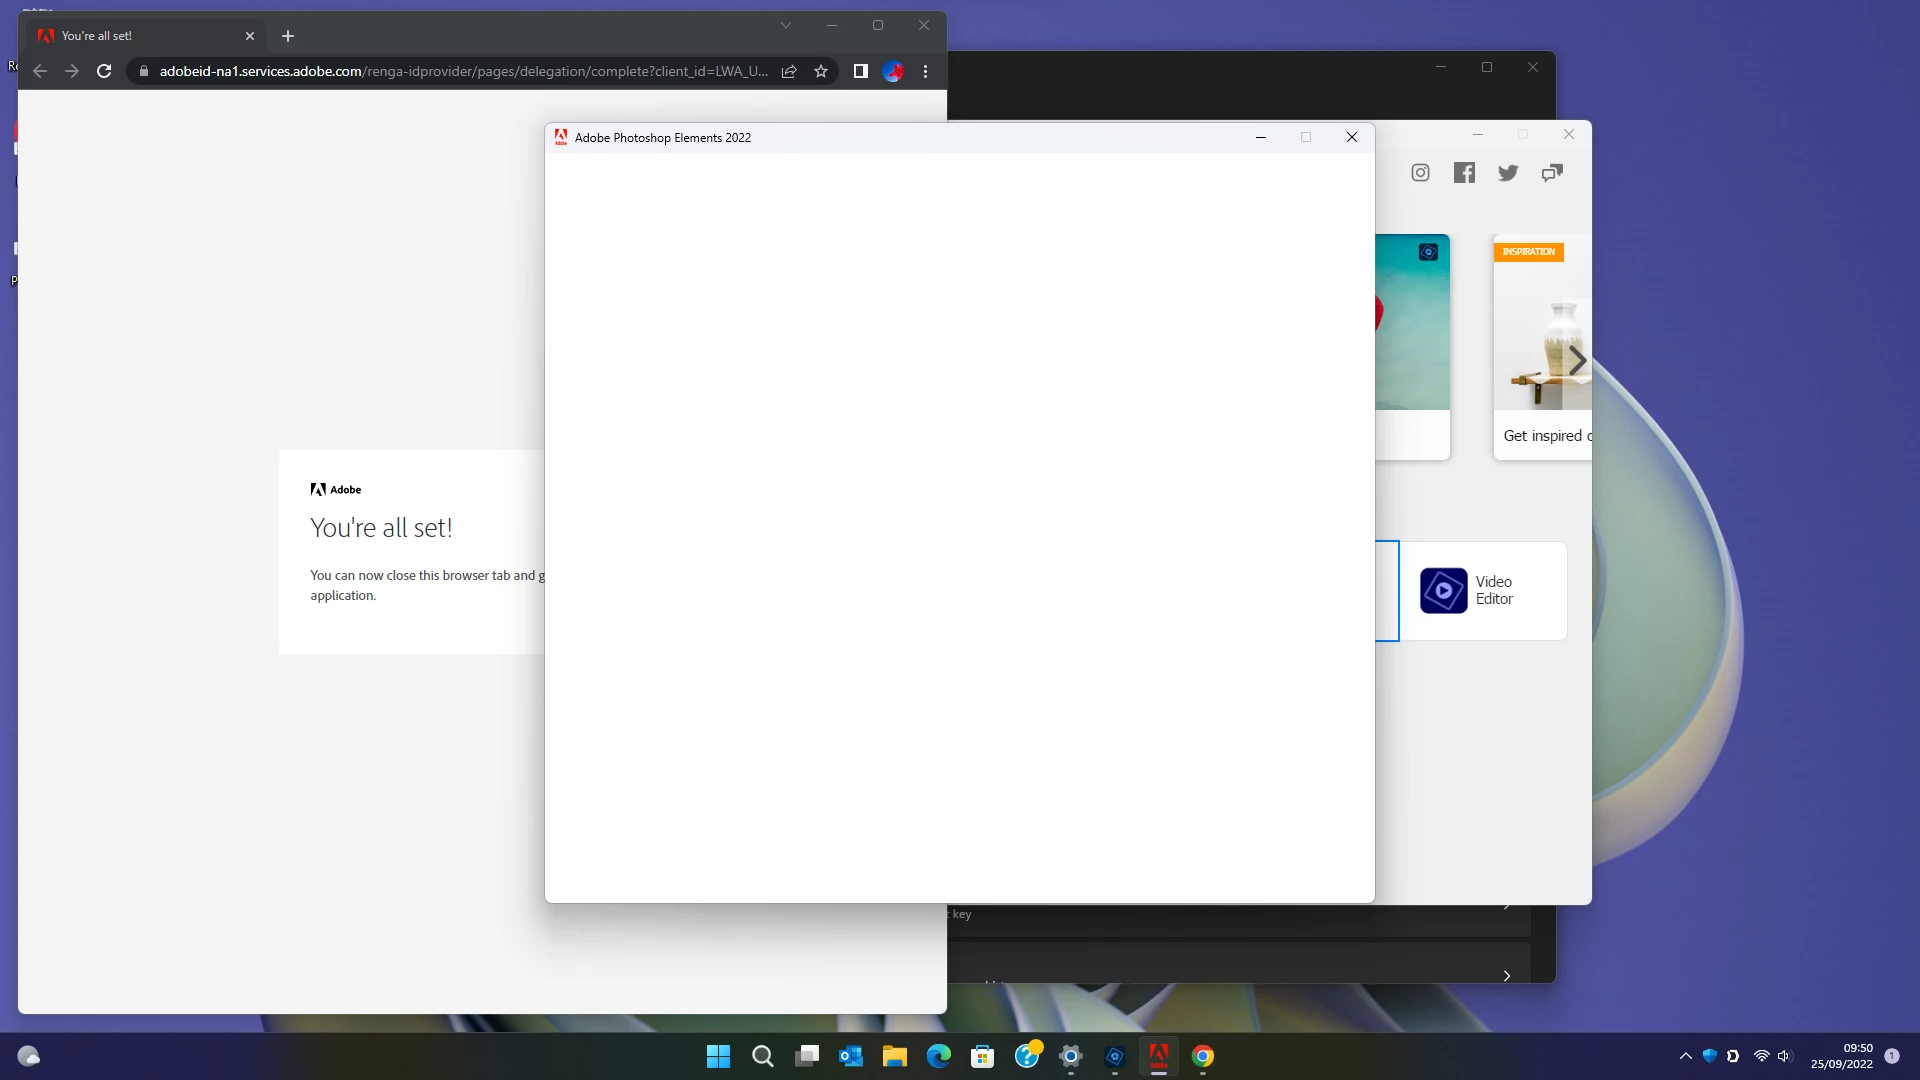Toggle the Chrome side panel button
1920x1080 pixels.
click(x=860, y=71)
